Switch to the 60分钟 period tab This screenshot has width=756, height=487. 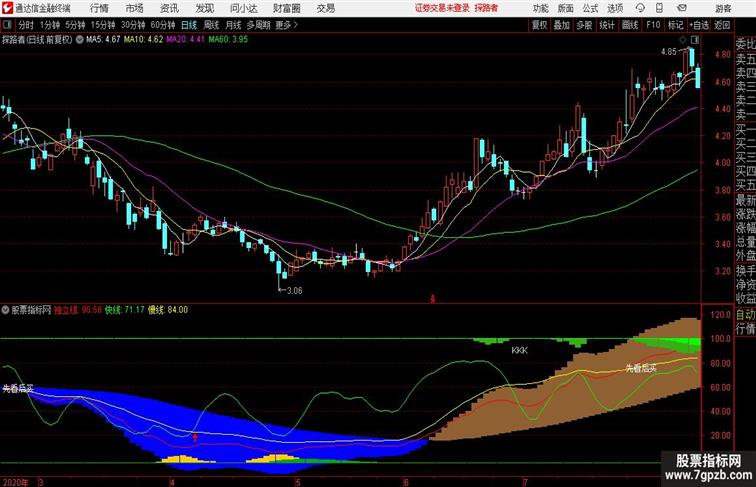point(163,25)
